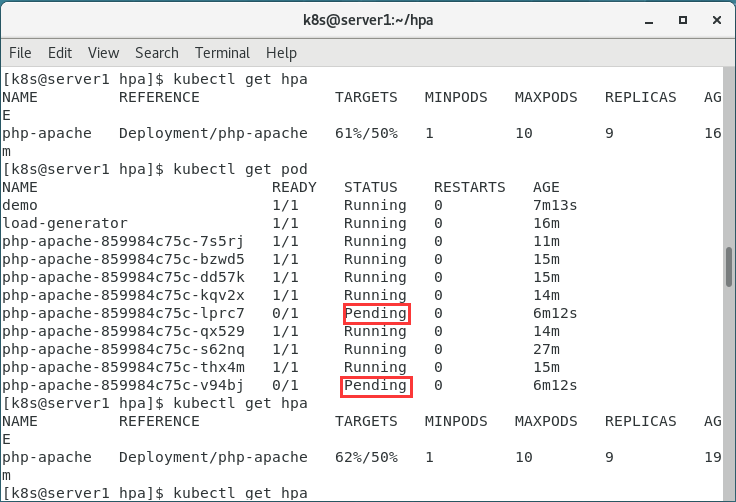The image size is (736, 502).
Task: Click the first REPLICAS column header
Action: [x=640, y=97]
